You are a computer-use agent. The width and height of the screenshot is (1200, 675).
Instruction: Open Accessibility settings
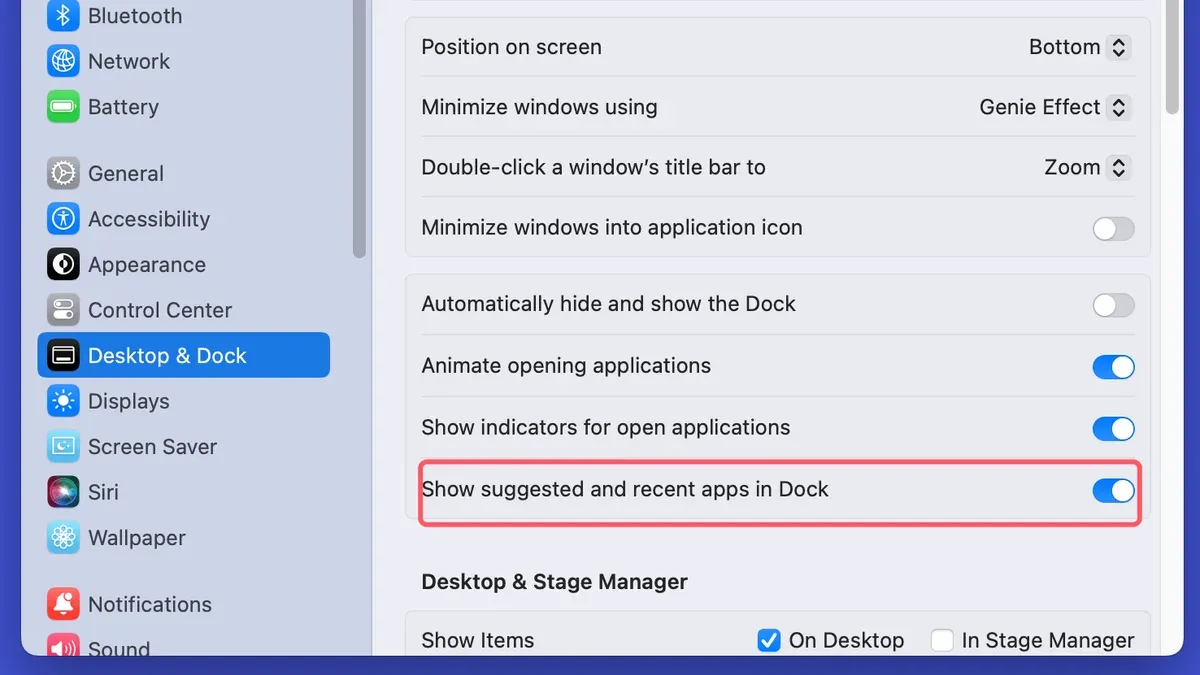point(184,219)
